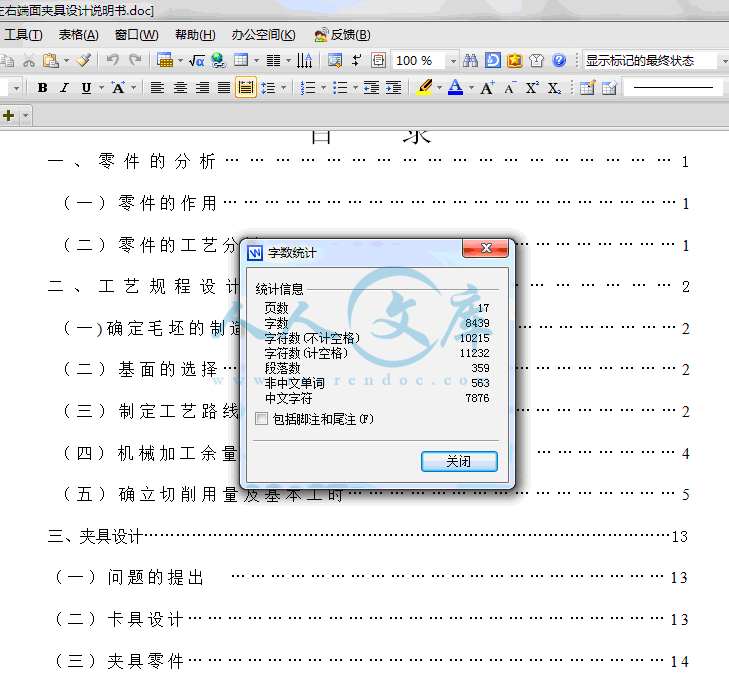Apply subscript X₂ formatting
This screenshot has height=674, width=729.
tap(554, 87)
